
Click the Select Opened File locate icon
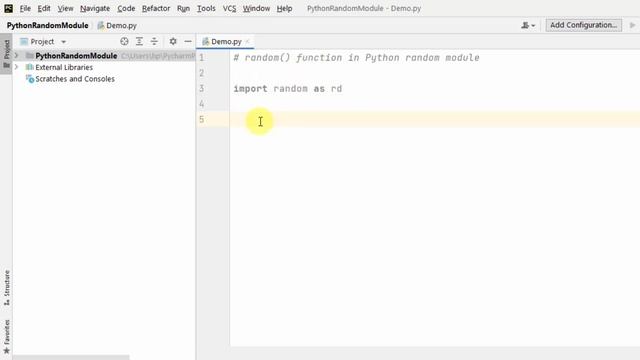tap(124, 41)
